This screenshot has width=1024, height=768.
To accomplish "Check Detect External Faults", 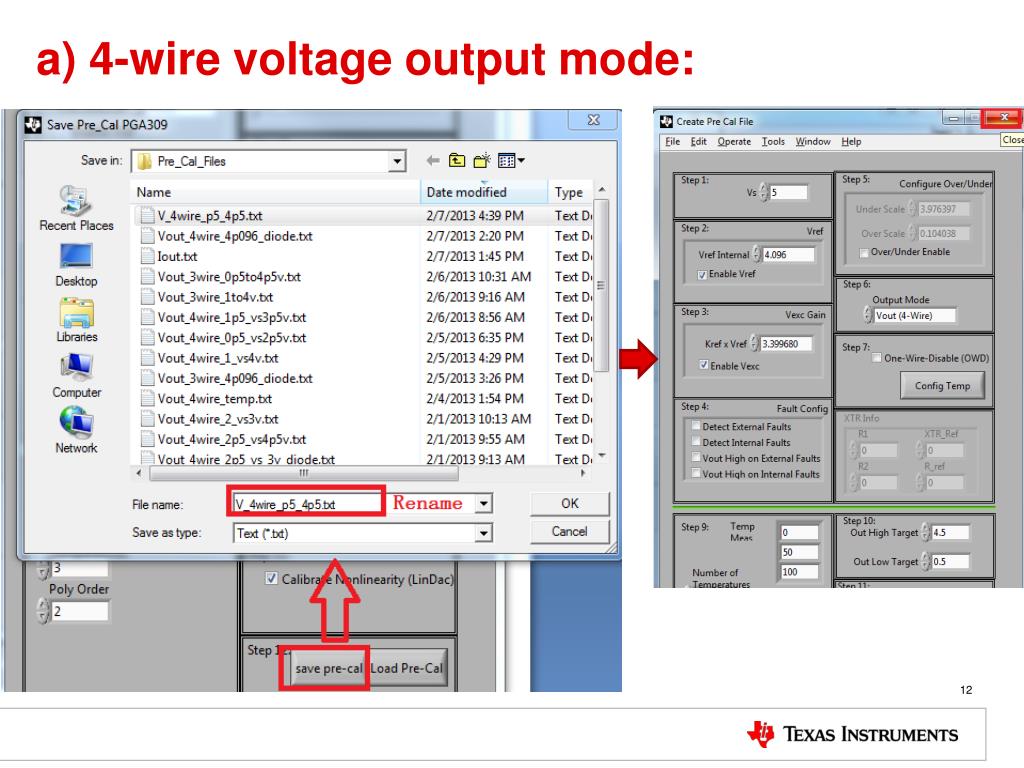I will coord(696,426).
